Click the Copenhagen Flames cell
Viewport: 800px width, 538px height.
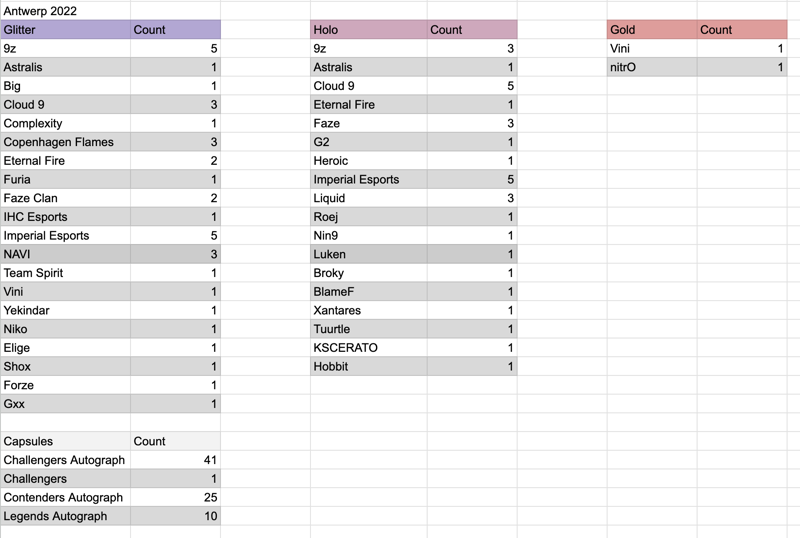(x=65, y=142)
